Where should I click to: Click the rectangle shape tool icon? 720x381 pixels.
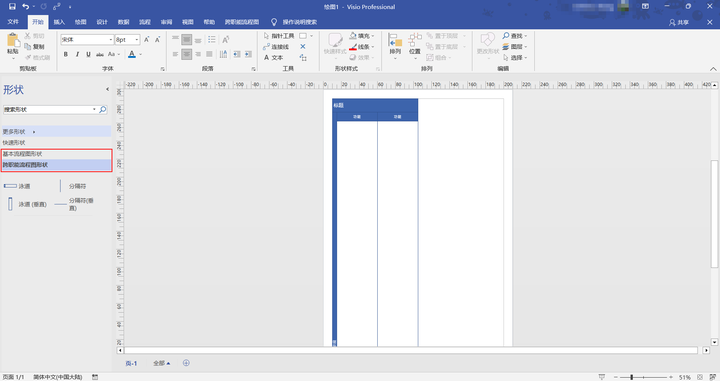pyautogui.click(x=303, y=36)
